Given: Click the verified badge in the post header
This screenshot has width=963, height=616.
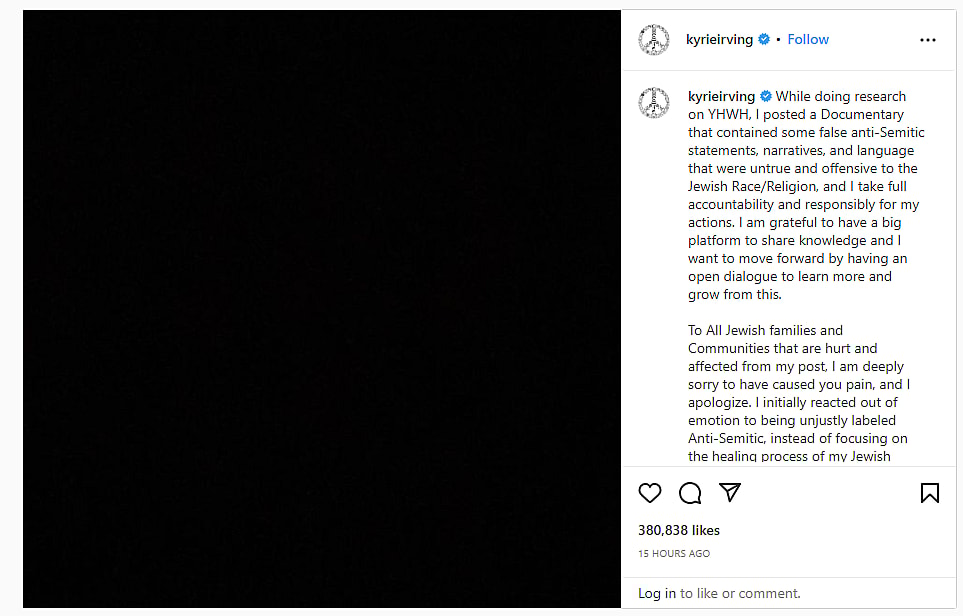Looking at the screenshot, I should [x=764, y=40].
